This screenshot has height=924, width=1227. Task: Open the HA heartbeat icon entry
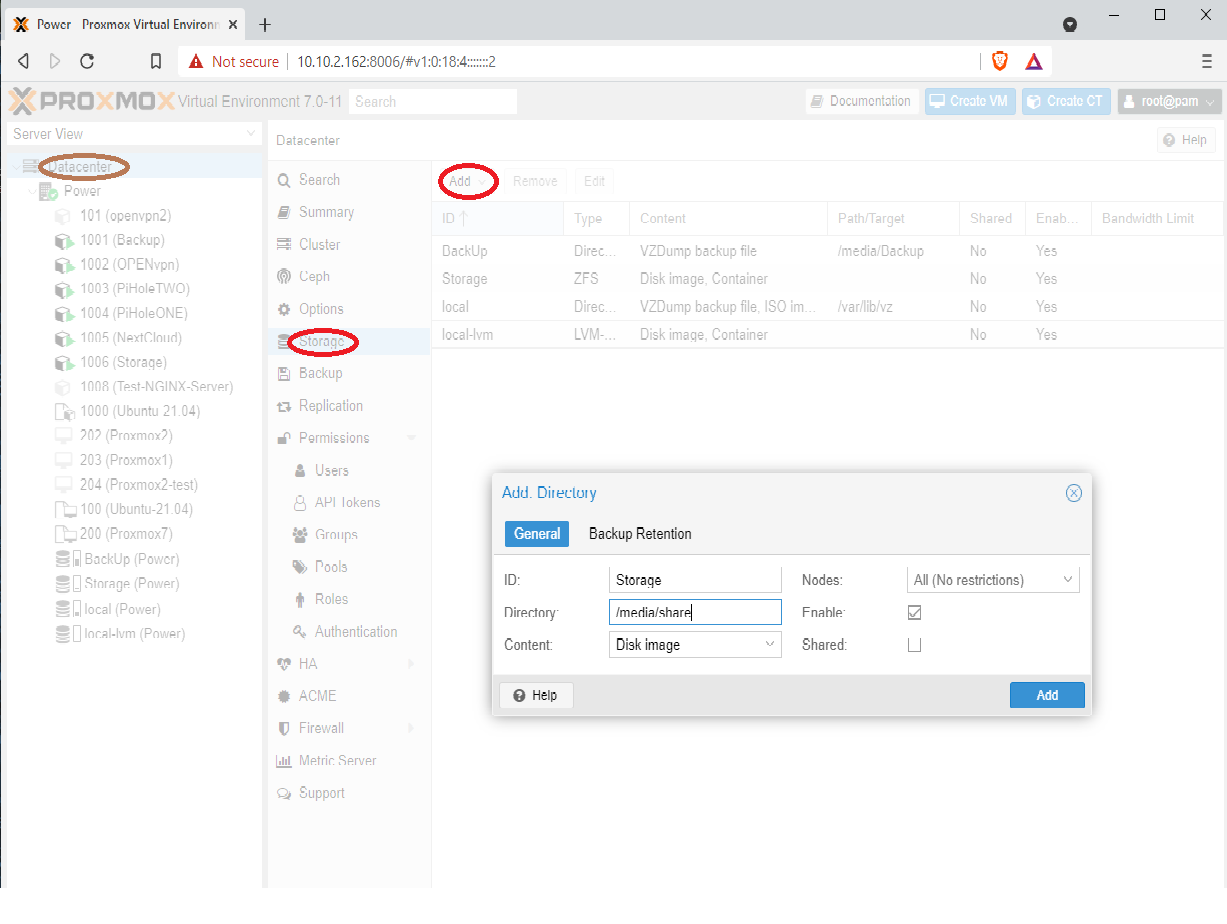point(284,664)
